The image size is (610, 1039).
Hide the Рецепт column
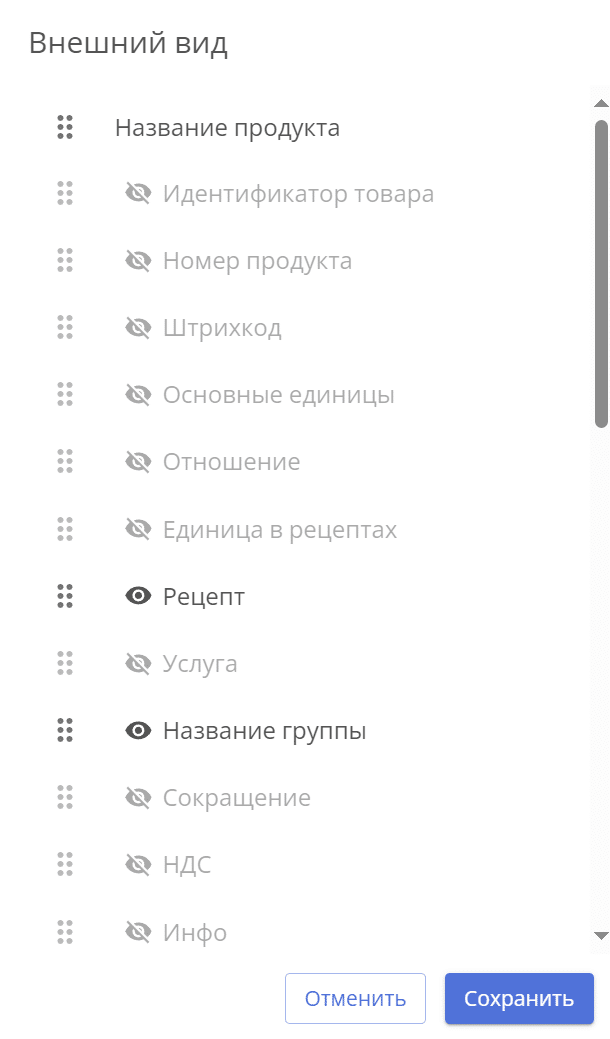138,597
